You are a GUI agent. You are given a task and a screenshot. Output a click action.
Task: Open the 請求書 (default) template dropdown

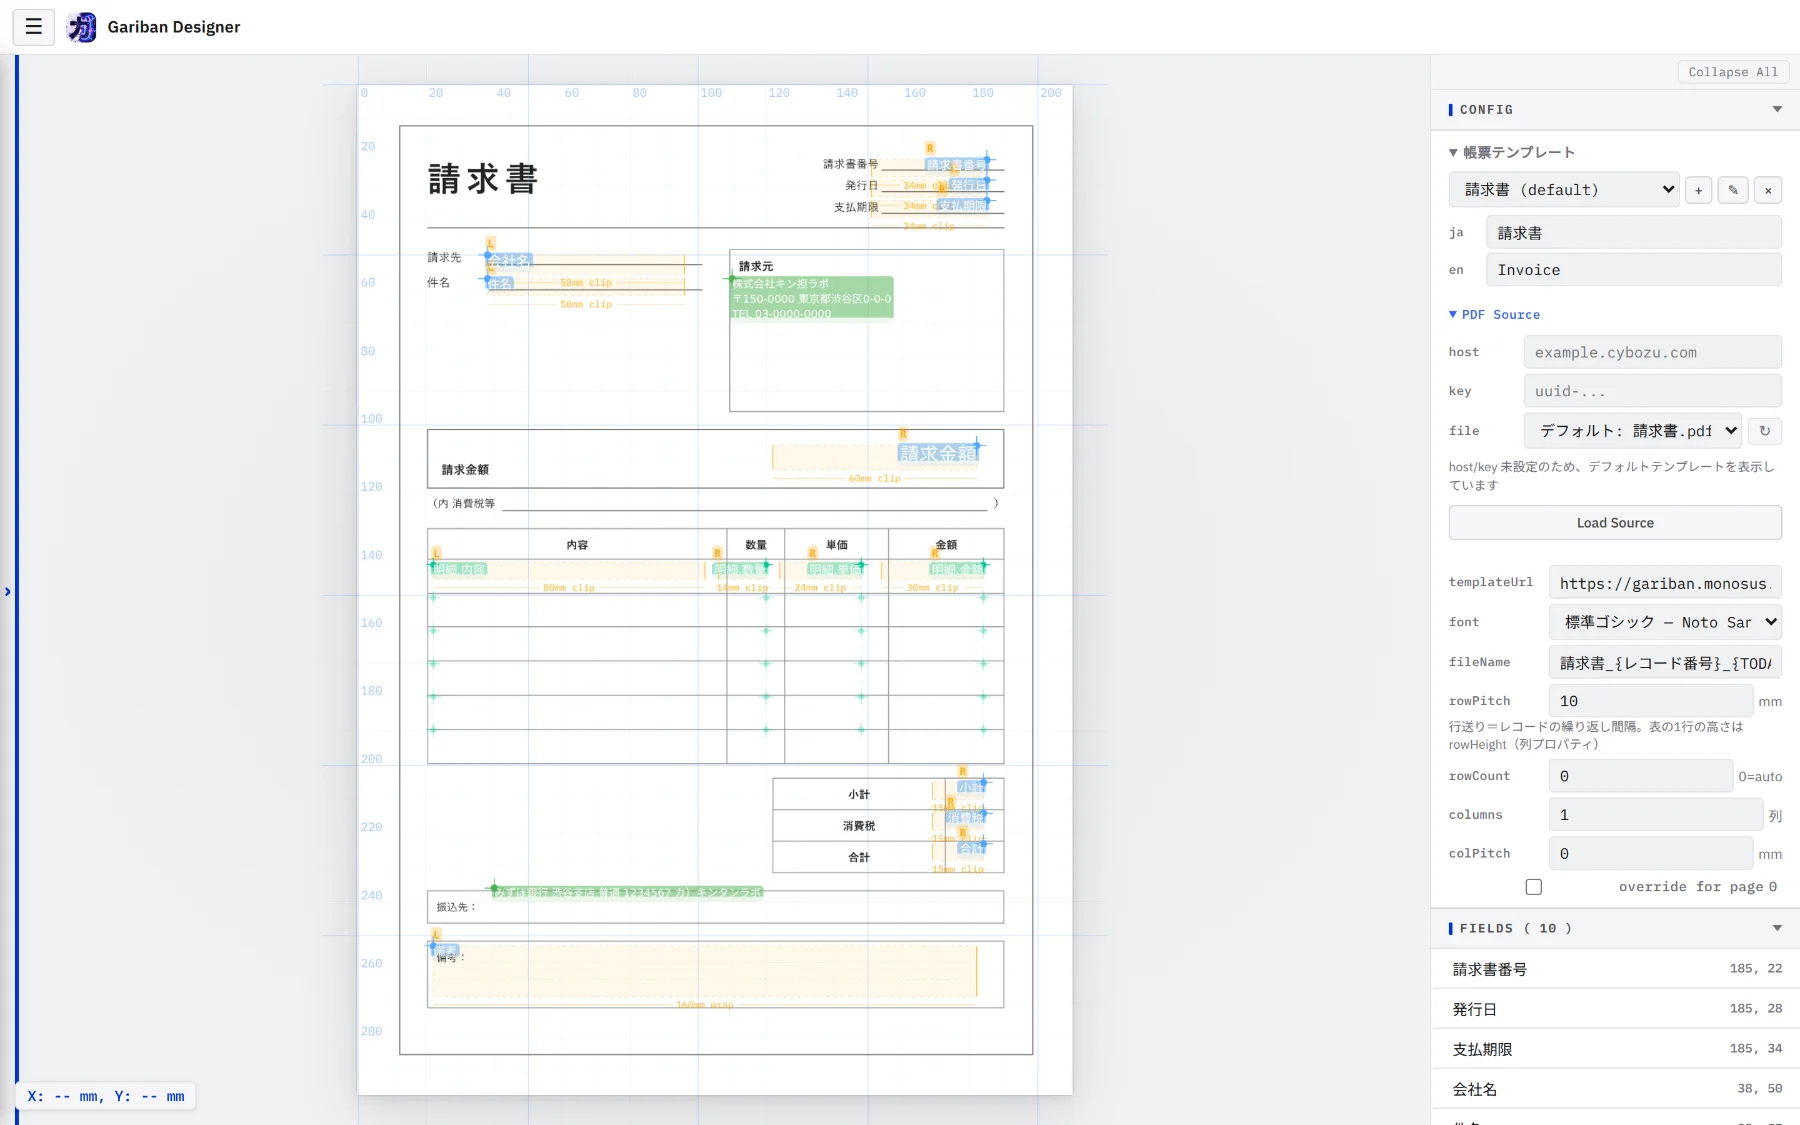[x=1564, y=190]
